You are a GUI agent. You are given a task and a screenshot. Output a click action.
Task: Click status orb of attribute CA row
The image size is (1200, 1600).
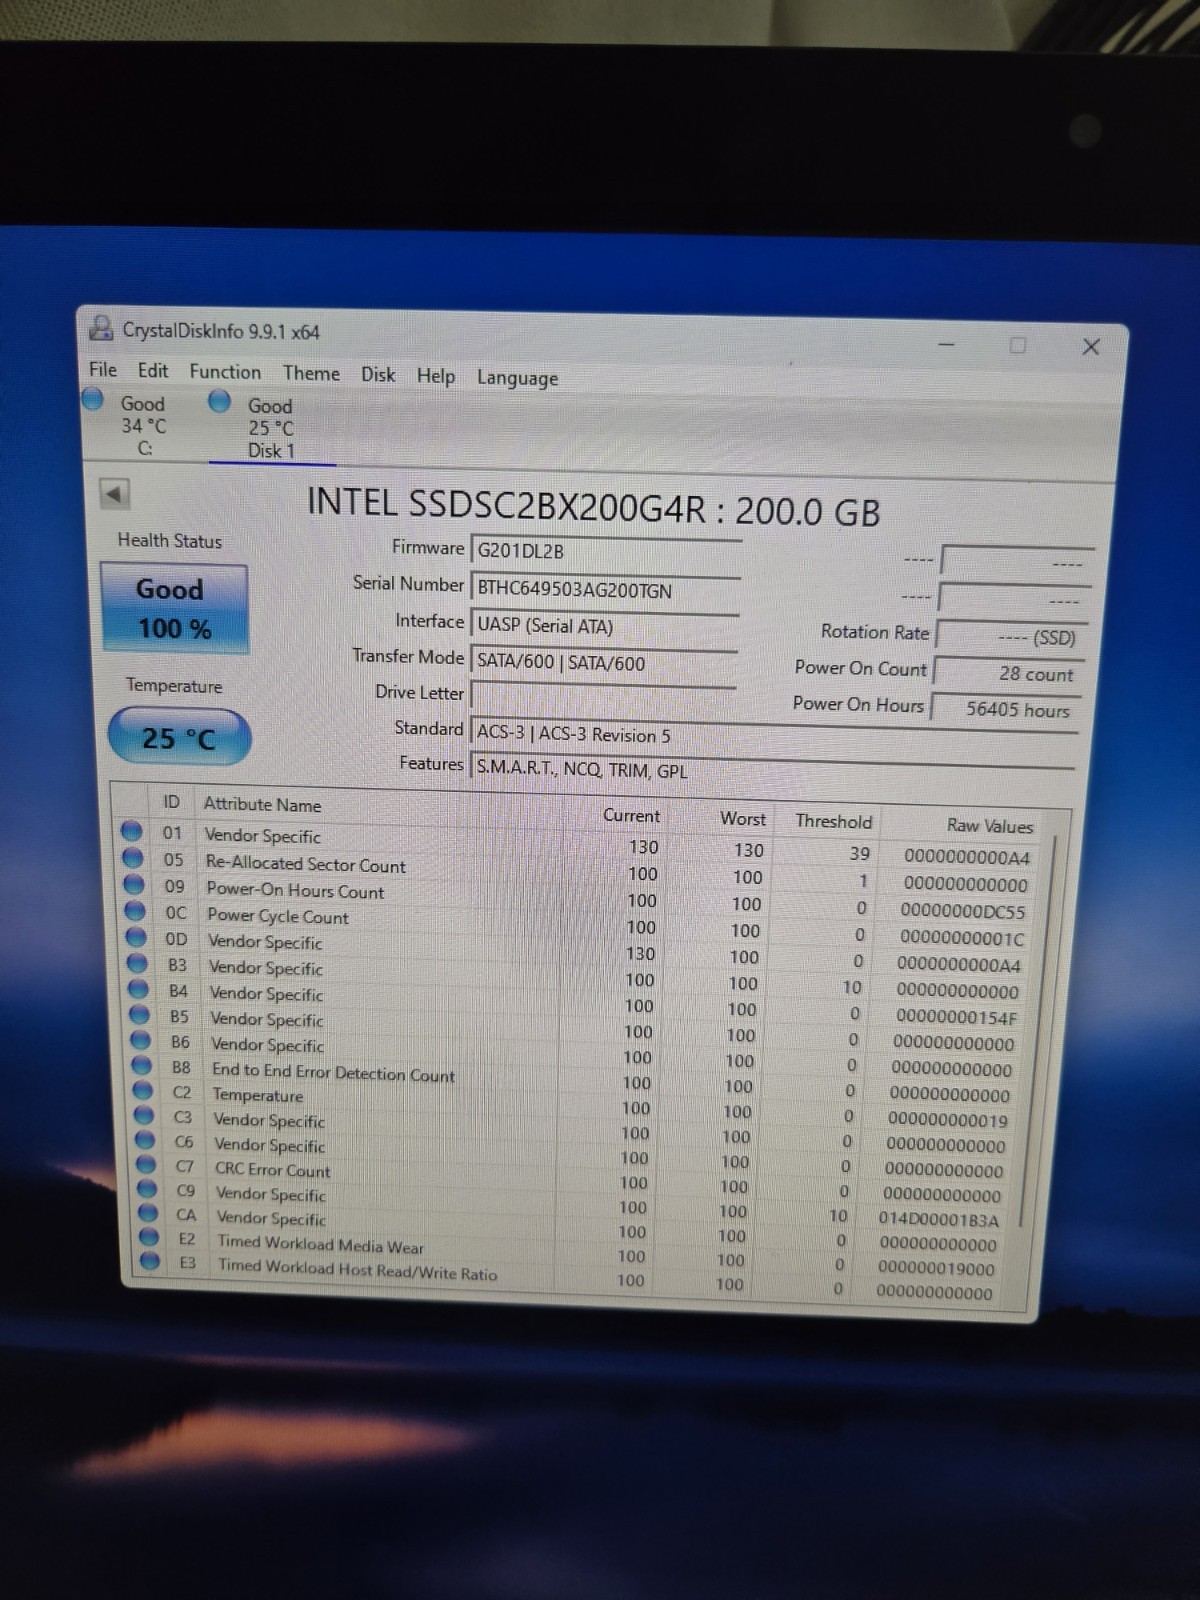pyautogui.click(x=148, y=1213)
